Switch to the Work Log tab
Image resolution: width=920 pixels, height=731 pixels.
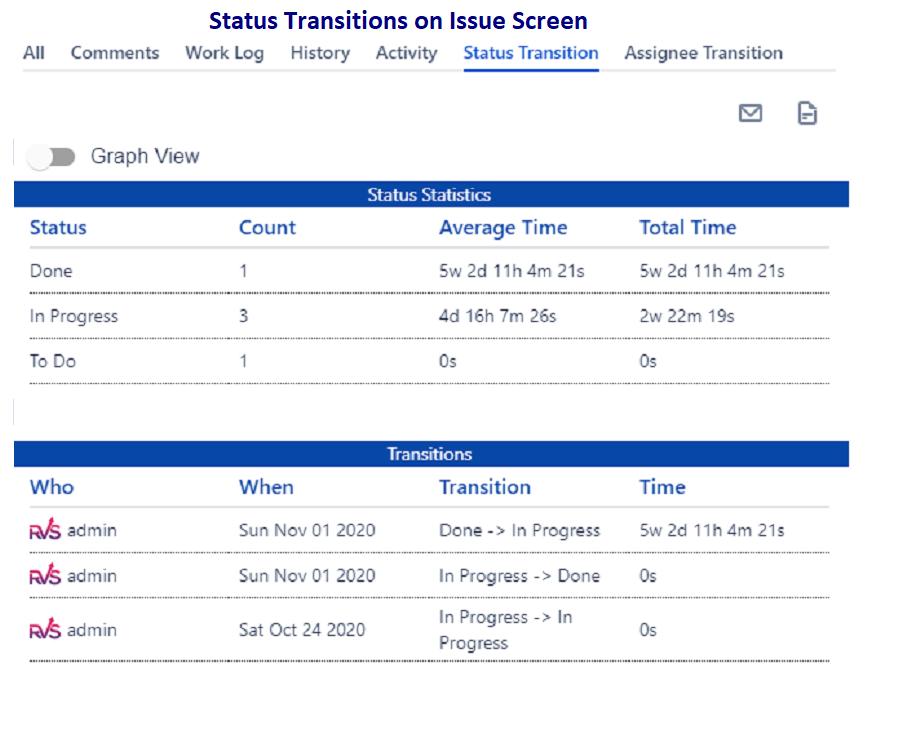[224, 53]
